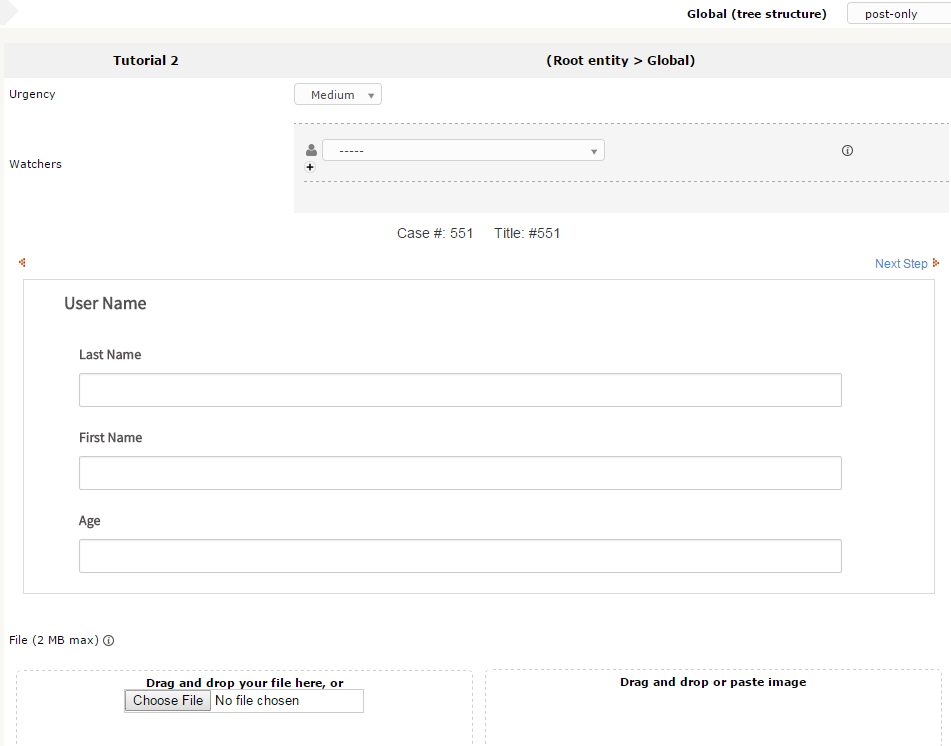Screen dimensions: 951x746
Task: Click the red arrow after Next Step
Action: [x=936, y=264]
